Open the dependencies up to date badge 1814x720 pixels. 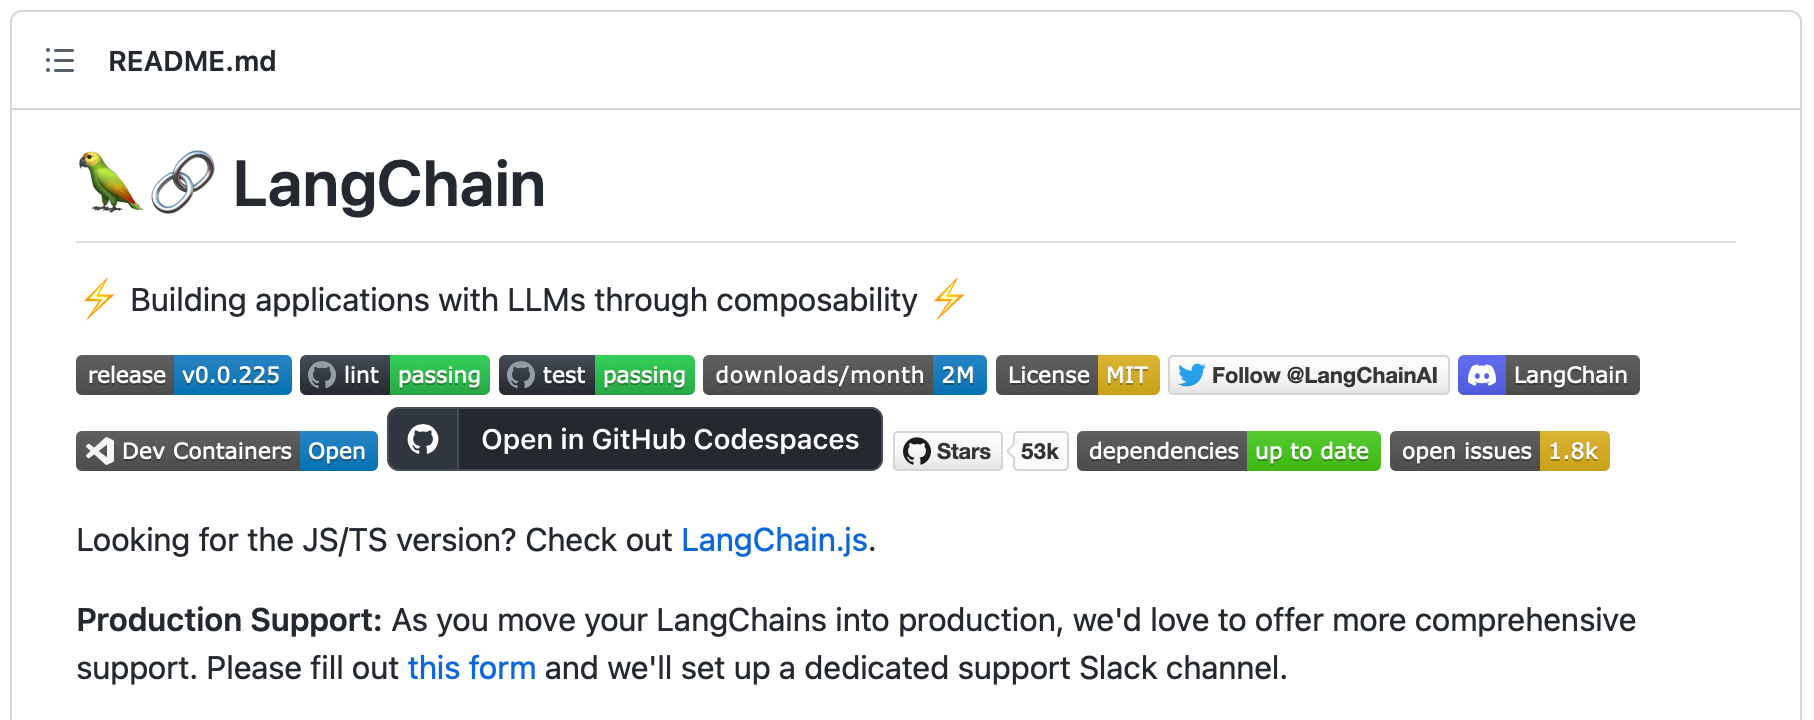tap(1228, 451)
